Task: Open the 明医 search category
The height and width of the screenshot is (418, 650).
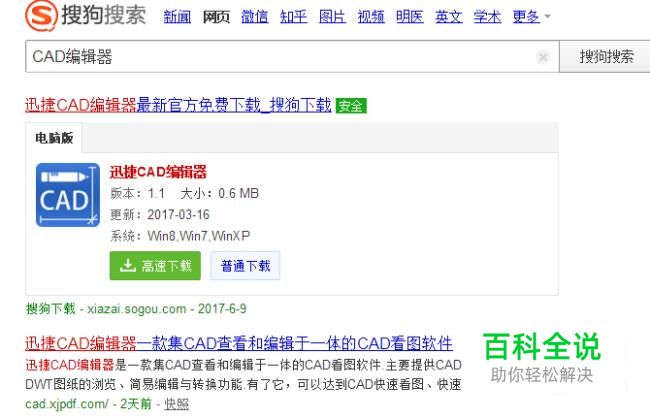Action: pyautogui.click(x=410, y=17)
